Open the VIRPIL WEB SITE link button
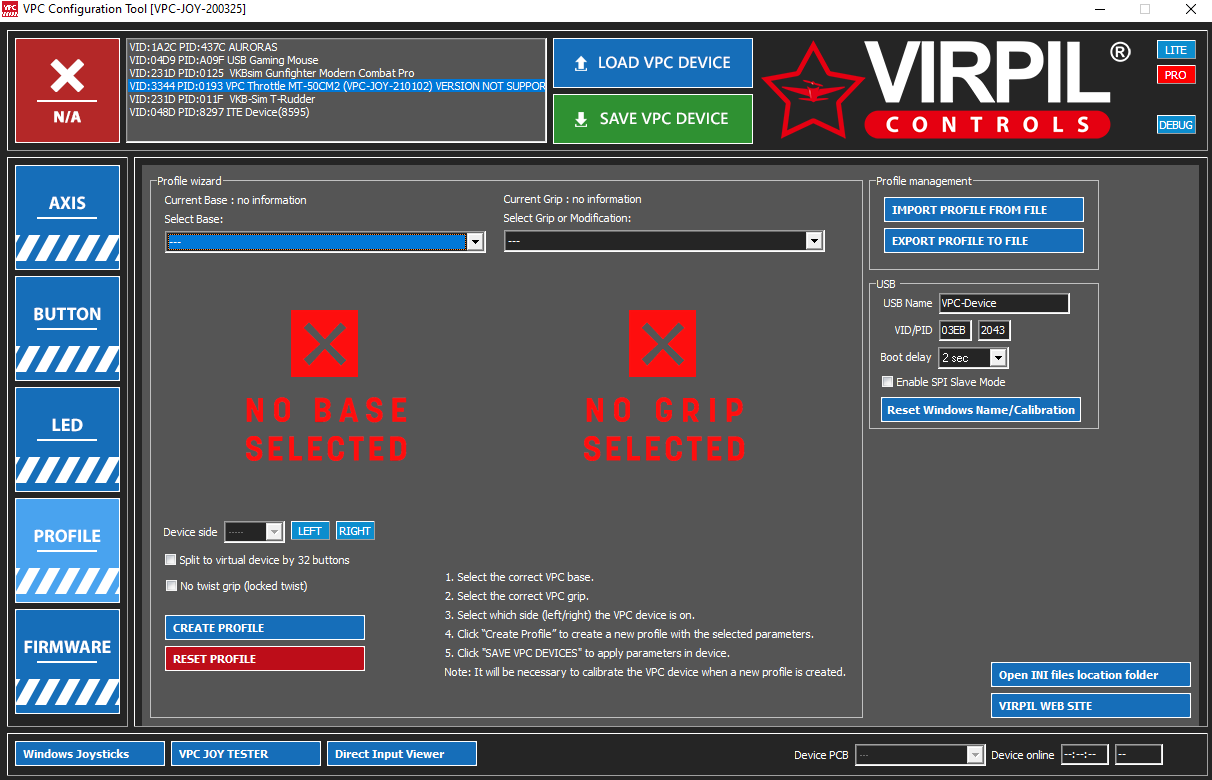Viewport: 1212px width, 780px height. pos(1091,706)
